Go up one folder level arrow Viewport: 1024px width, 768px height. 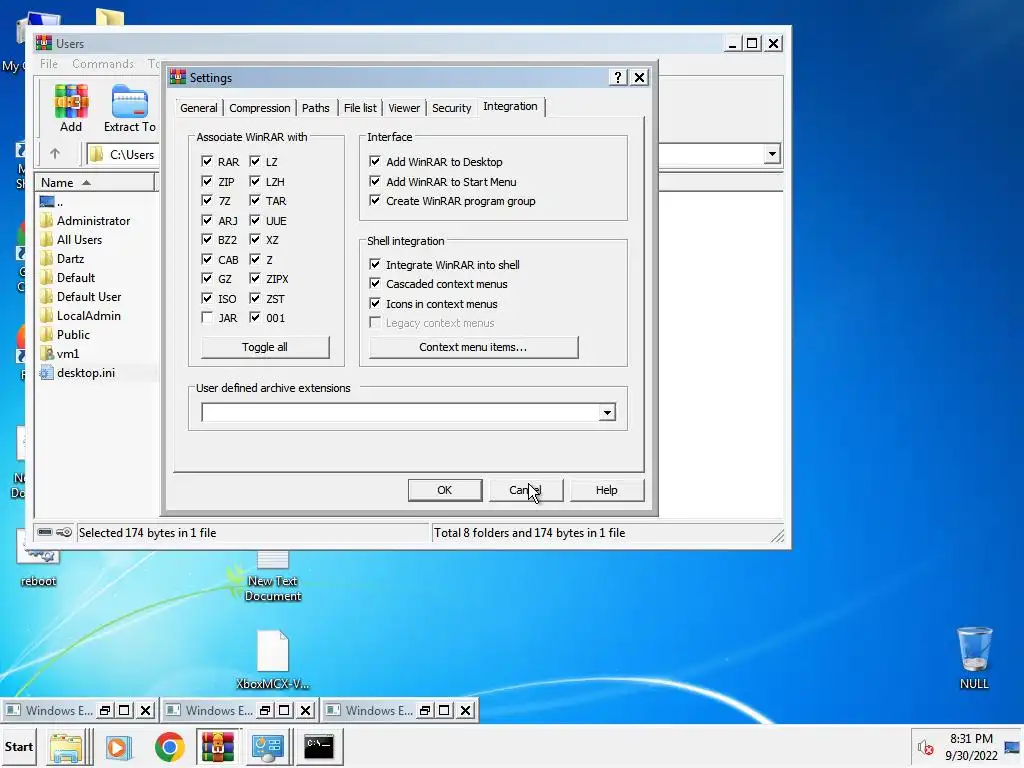[x=55, y=153]
